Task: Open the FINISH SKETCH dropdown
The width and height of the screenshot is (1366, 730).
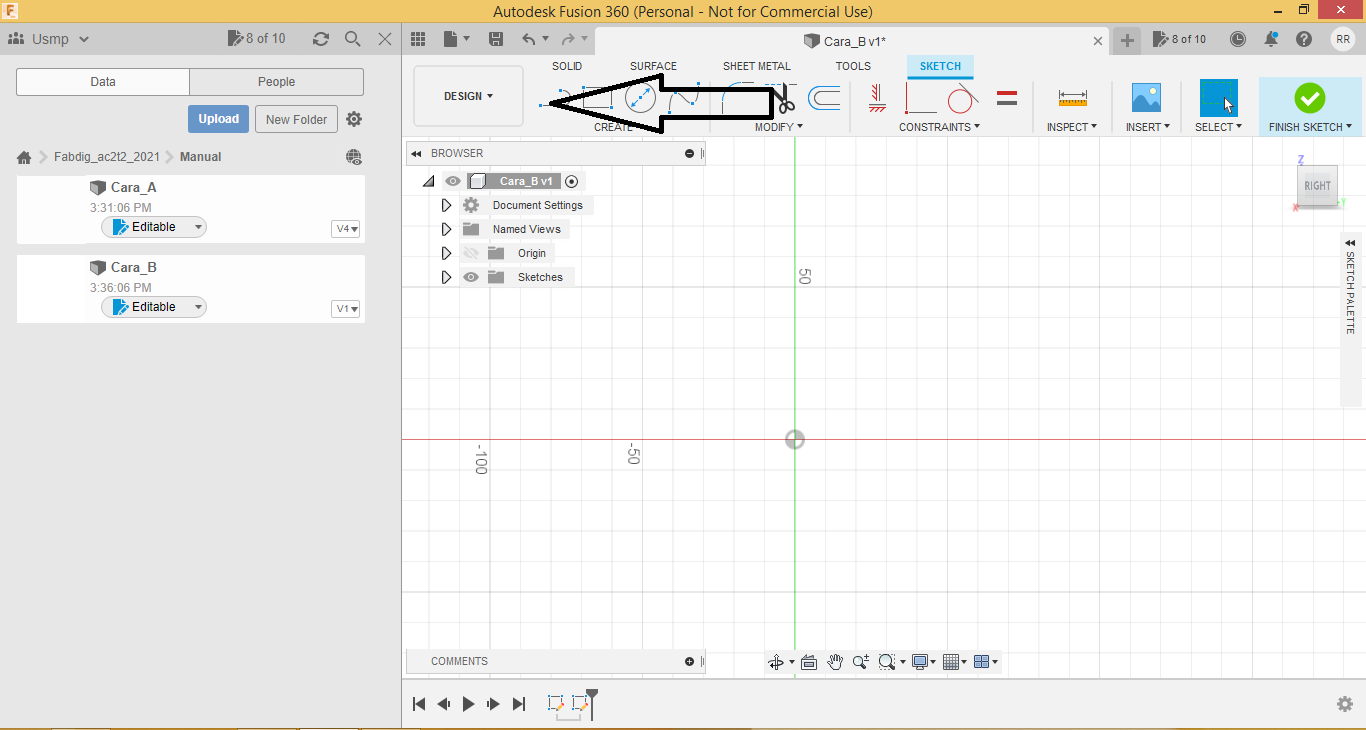Action: tap(1310, 127)
